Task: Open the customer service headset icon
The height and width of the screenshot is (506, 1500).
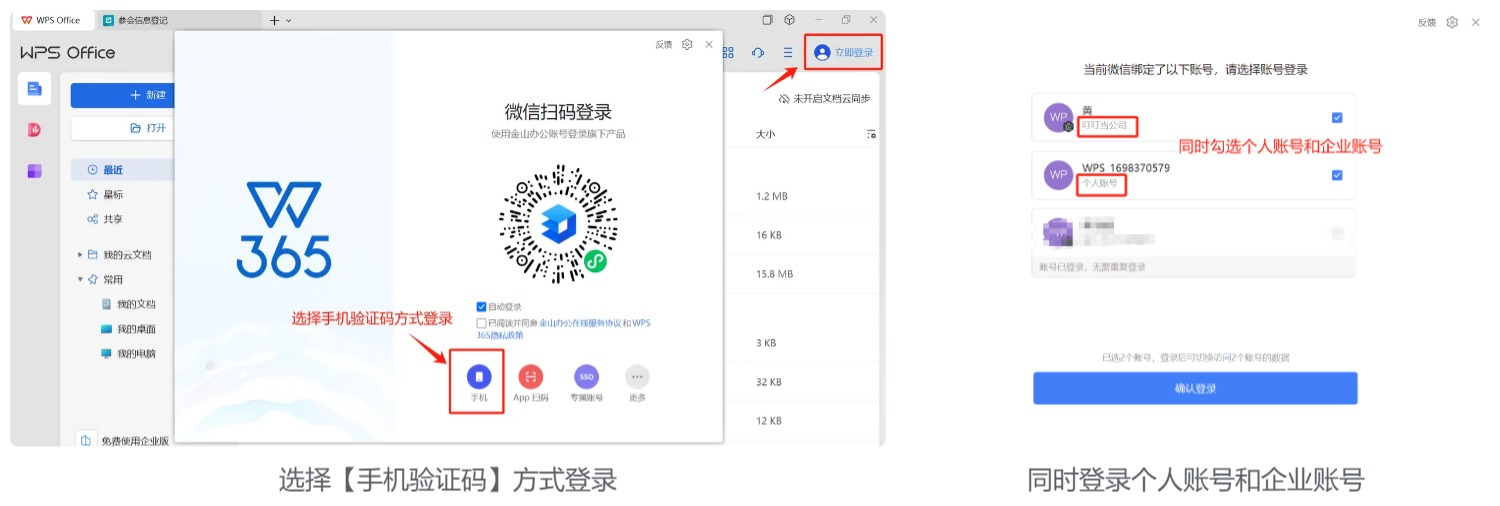Action: pyautogui.click(x=758, y=53)
